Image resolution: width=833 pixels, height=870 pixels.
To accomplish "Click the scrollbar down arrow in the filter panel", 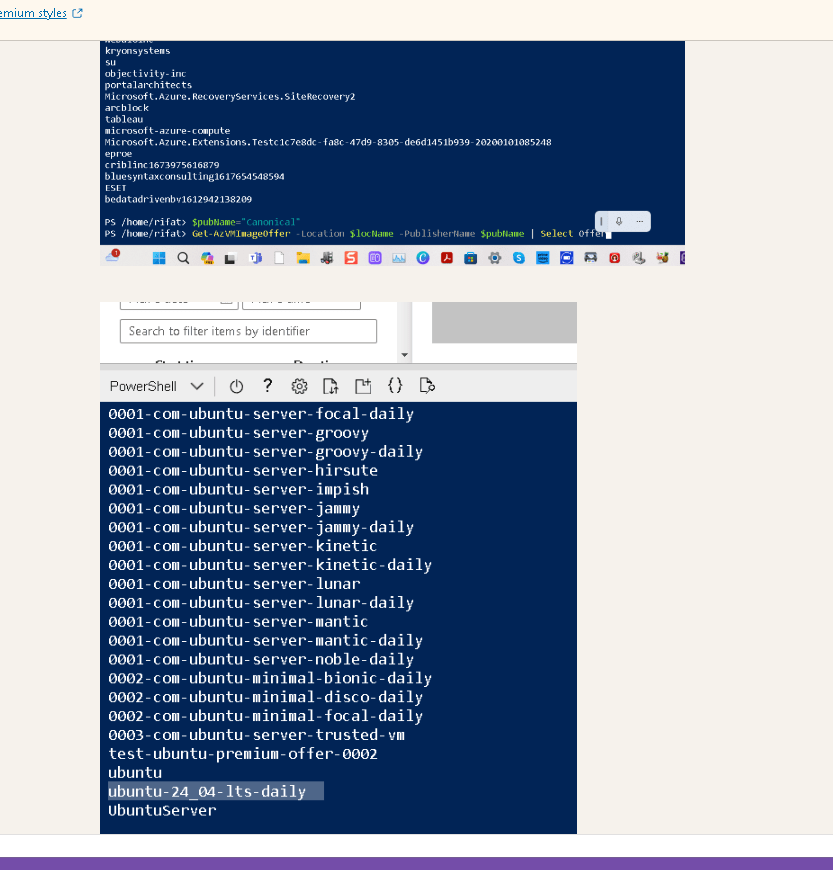I will (405, 355).
